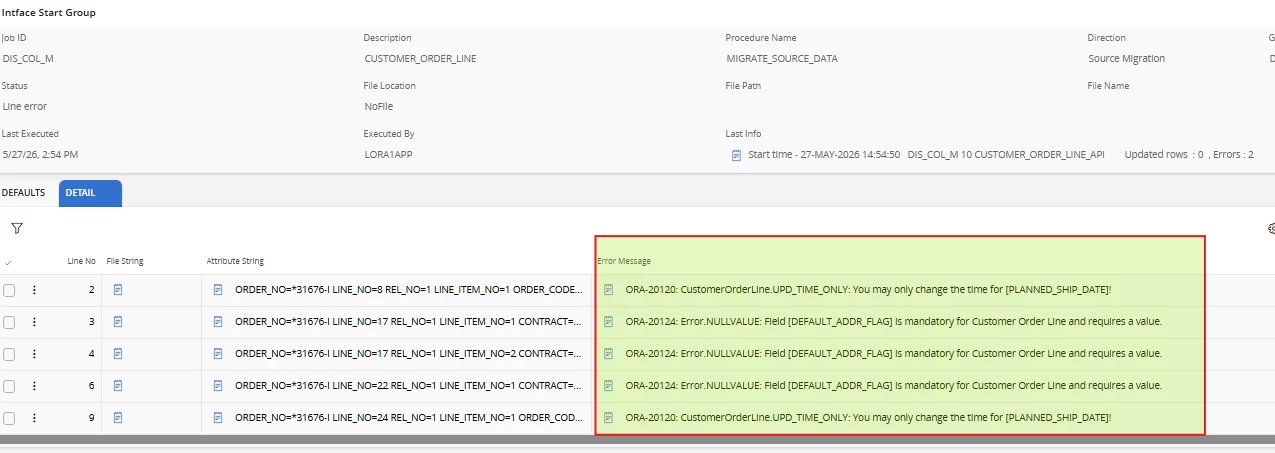Click the horizontal scrollbar below the table
Viewport: 1275px width, 453px height.
point(637,439)
